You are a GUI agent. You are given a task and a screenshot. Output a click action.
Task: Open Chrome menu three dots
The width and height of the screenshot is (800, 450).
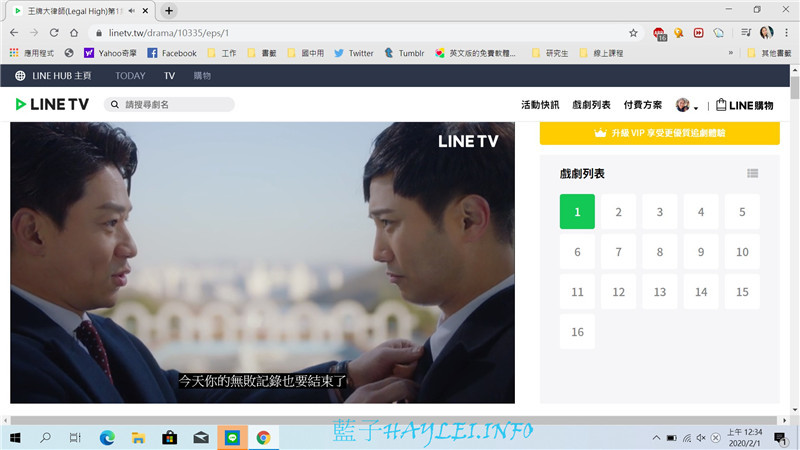[x=786, y=33]
